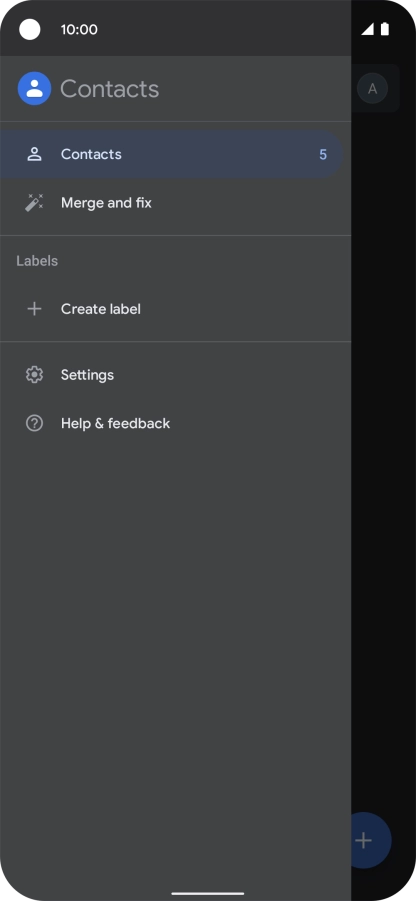Dismiss the drawer by tapping the dark scrim
Viewport: 416px width, 901px height.
coord(383,460)
